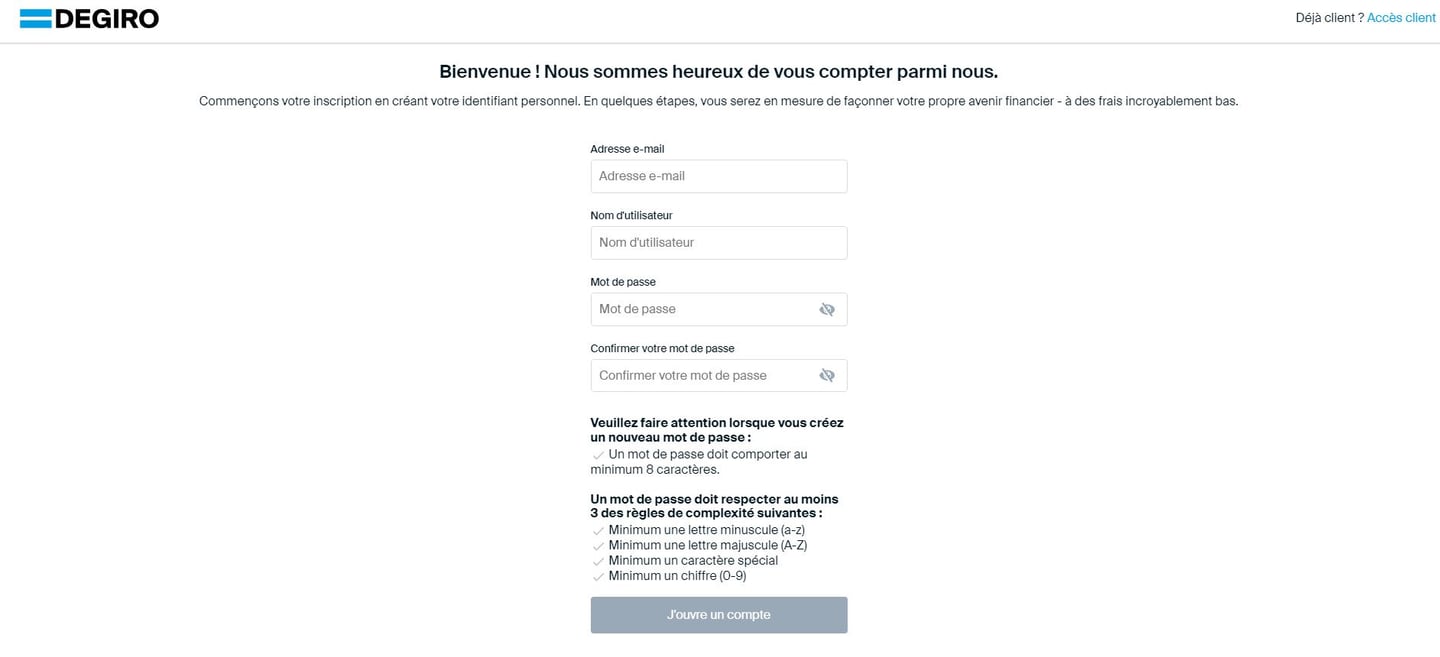The width and height of the screenshot is (1440, 657).
Task: Show password using Mot de passe eye icon
Action: (827, 310)
